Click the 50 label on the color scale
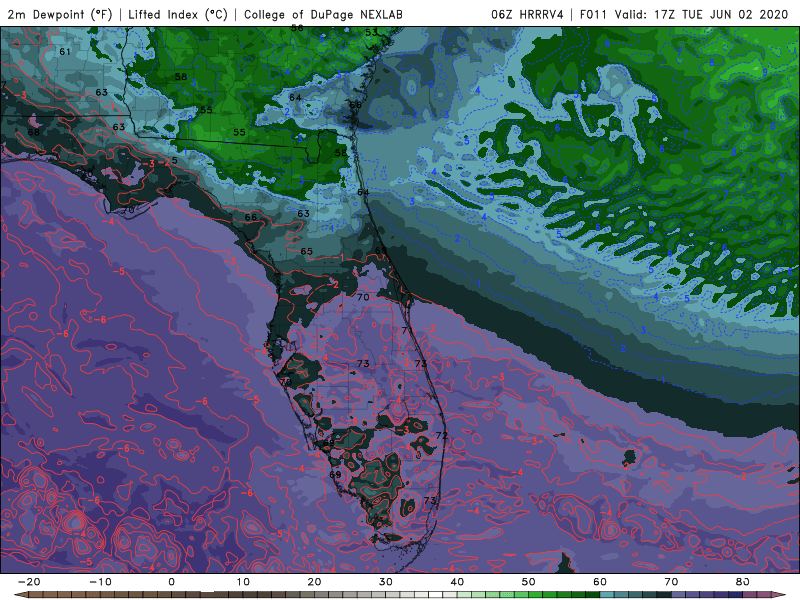Viewport: 800px width, 600px height. click(x=529, y=582)
